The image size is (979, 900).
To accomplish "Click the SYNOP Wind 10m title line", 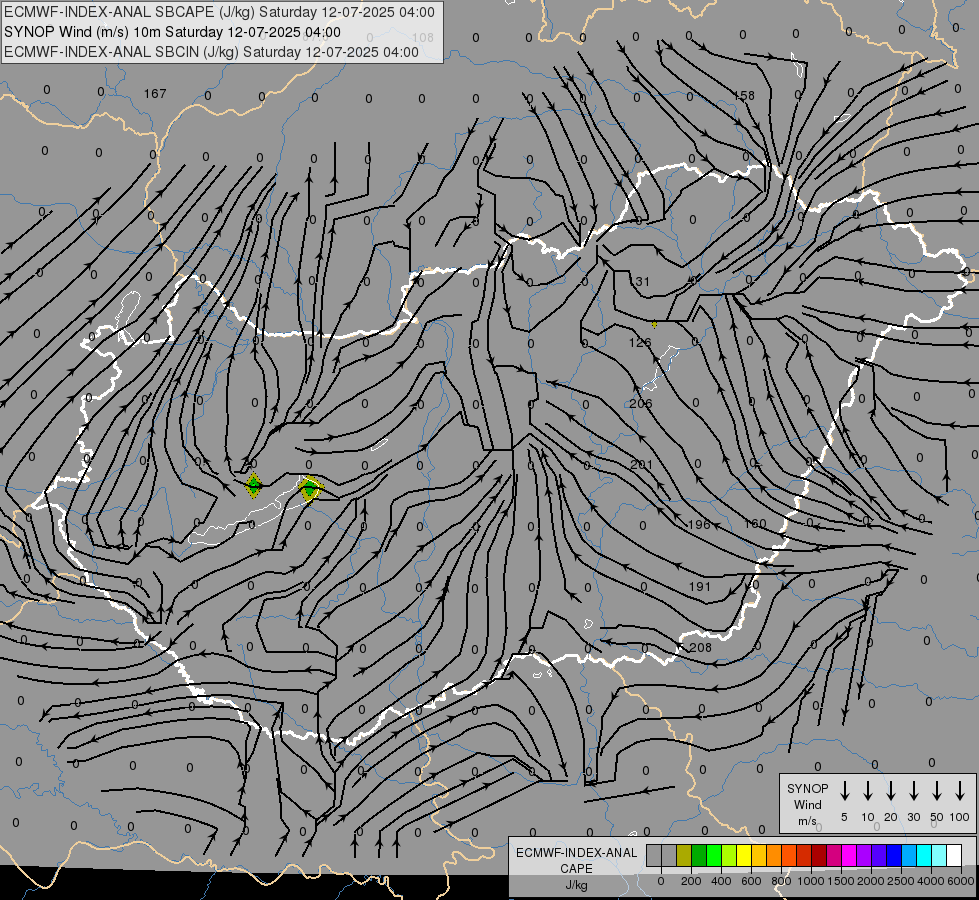I will tap(172, 32).
